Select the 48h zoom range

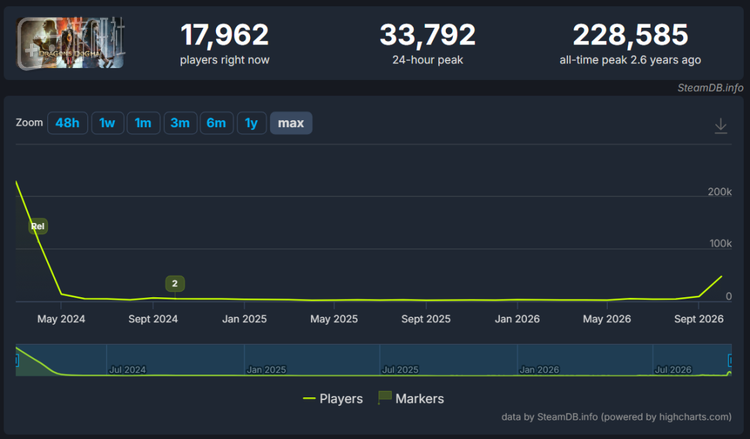[67, 123]
